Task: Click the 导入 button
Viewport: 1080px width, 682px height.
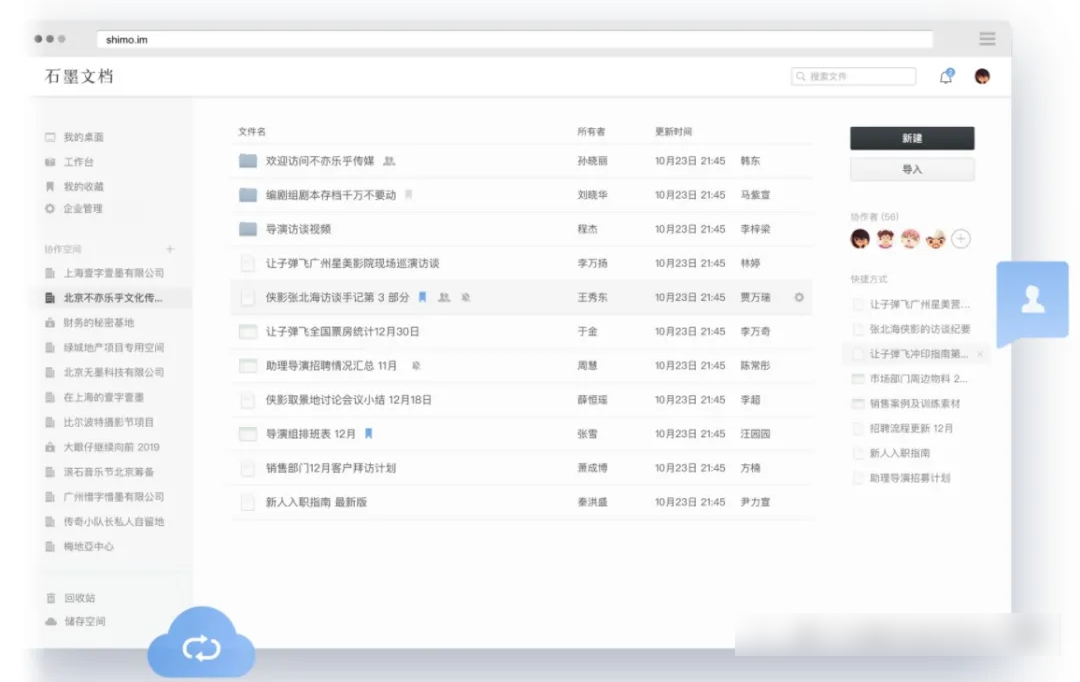Action: [912, 169]
